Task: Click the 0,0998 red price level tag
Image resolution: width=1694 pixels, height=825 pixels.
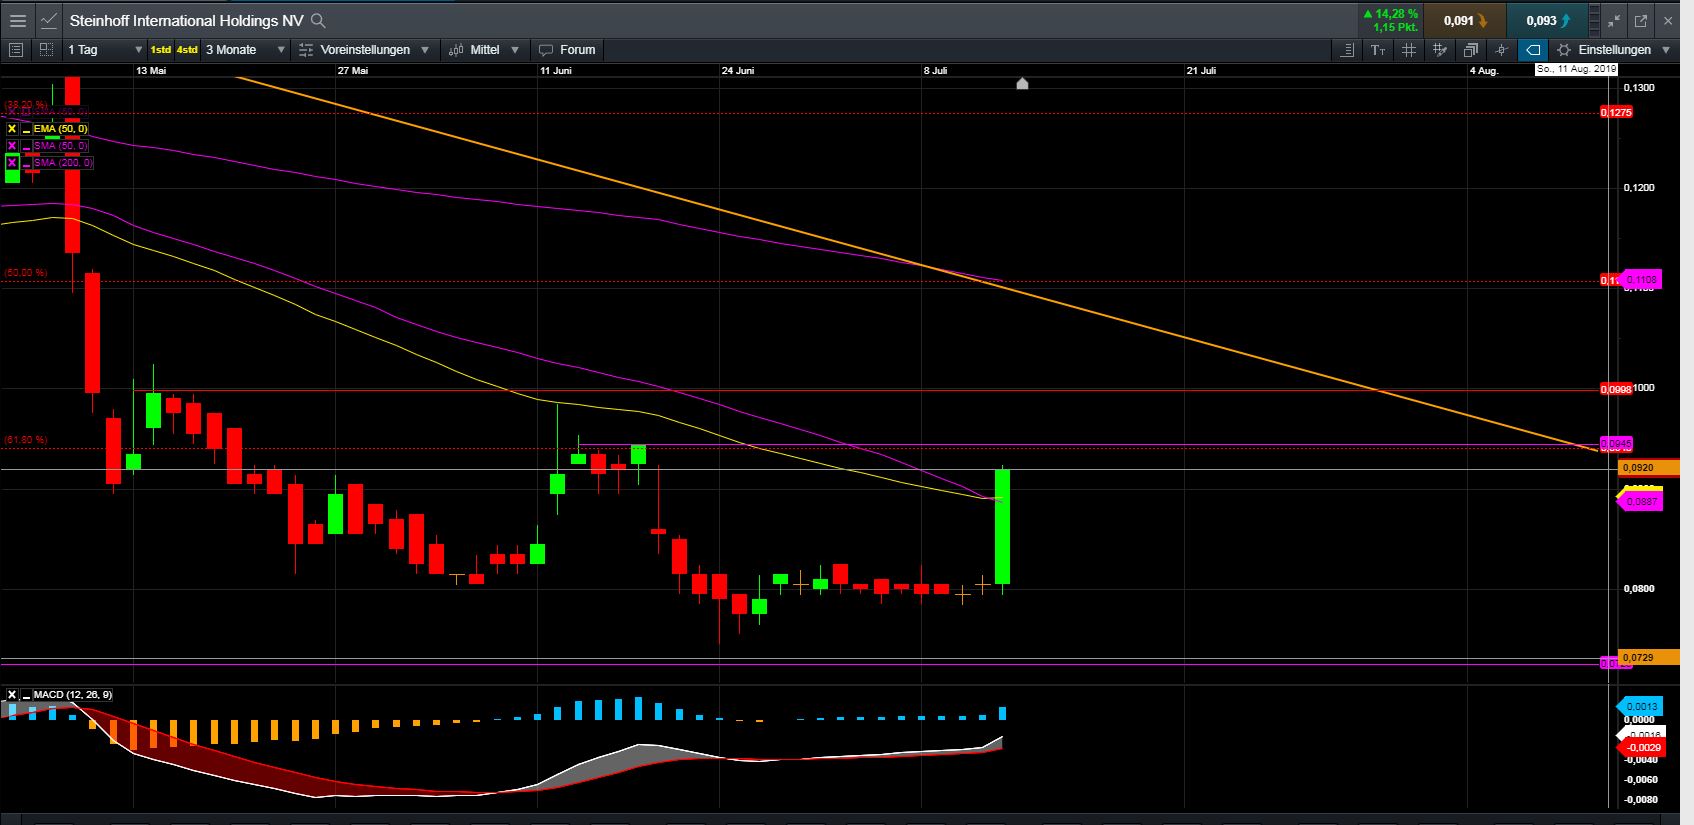Action: pos(1616,389)
